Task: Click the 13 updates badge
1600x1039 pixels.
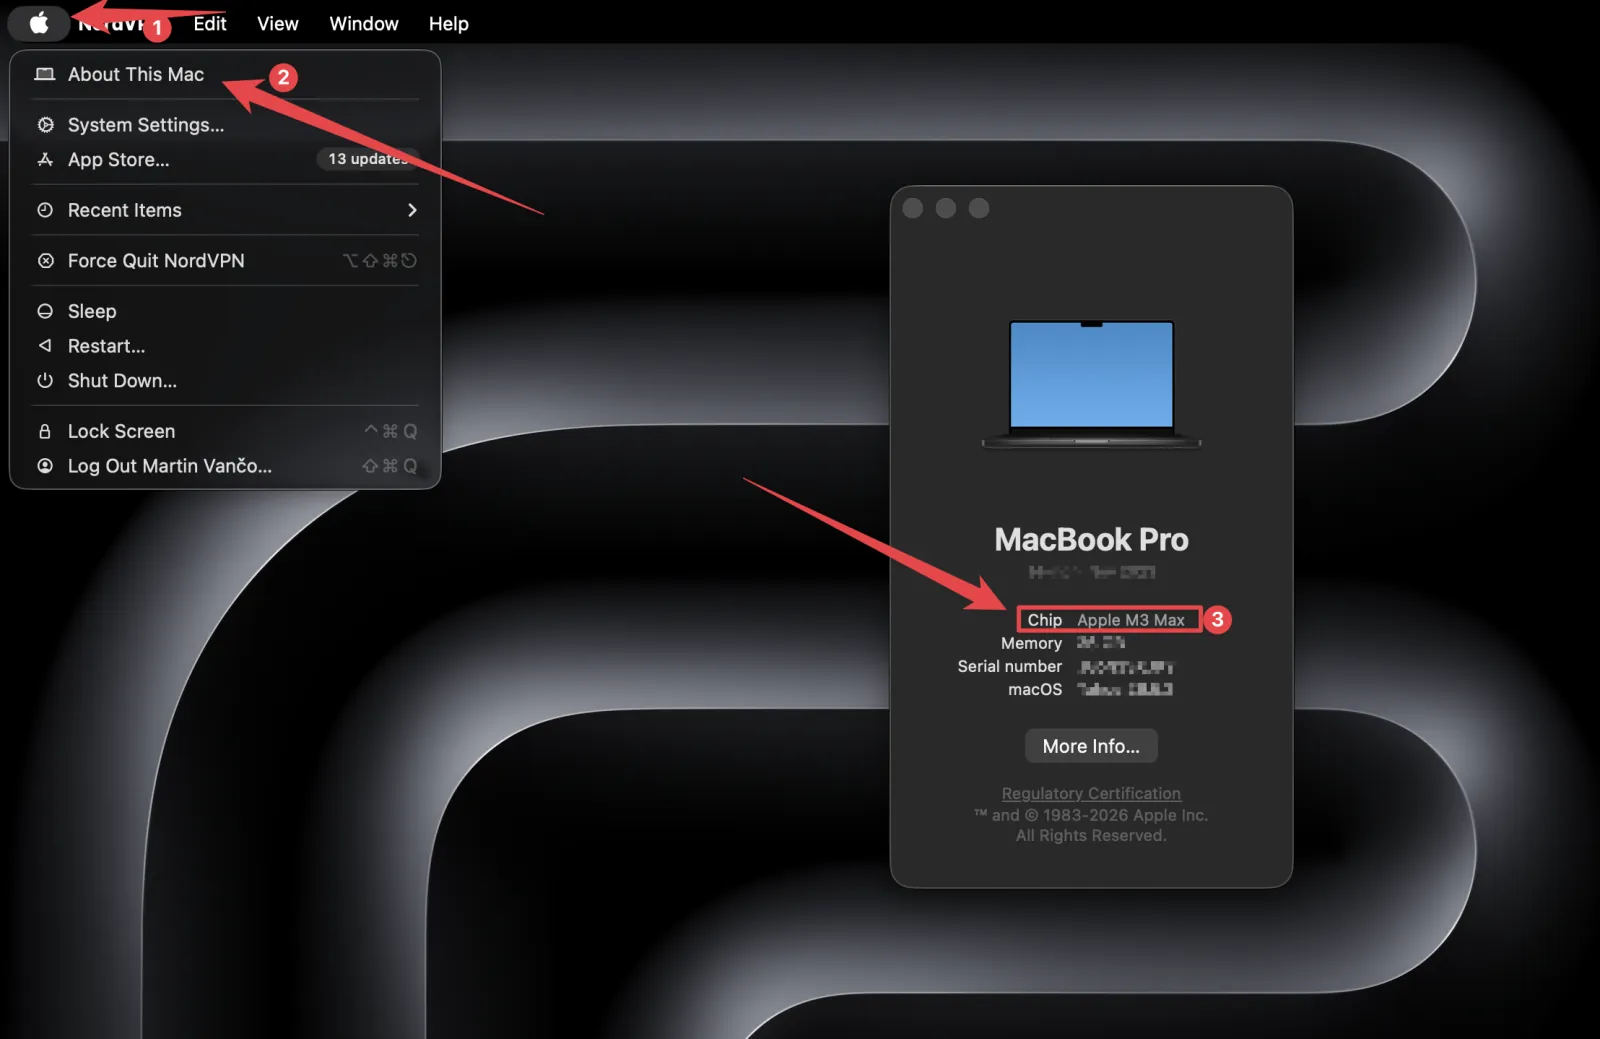Action: tap(367, 159)
